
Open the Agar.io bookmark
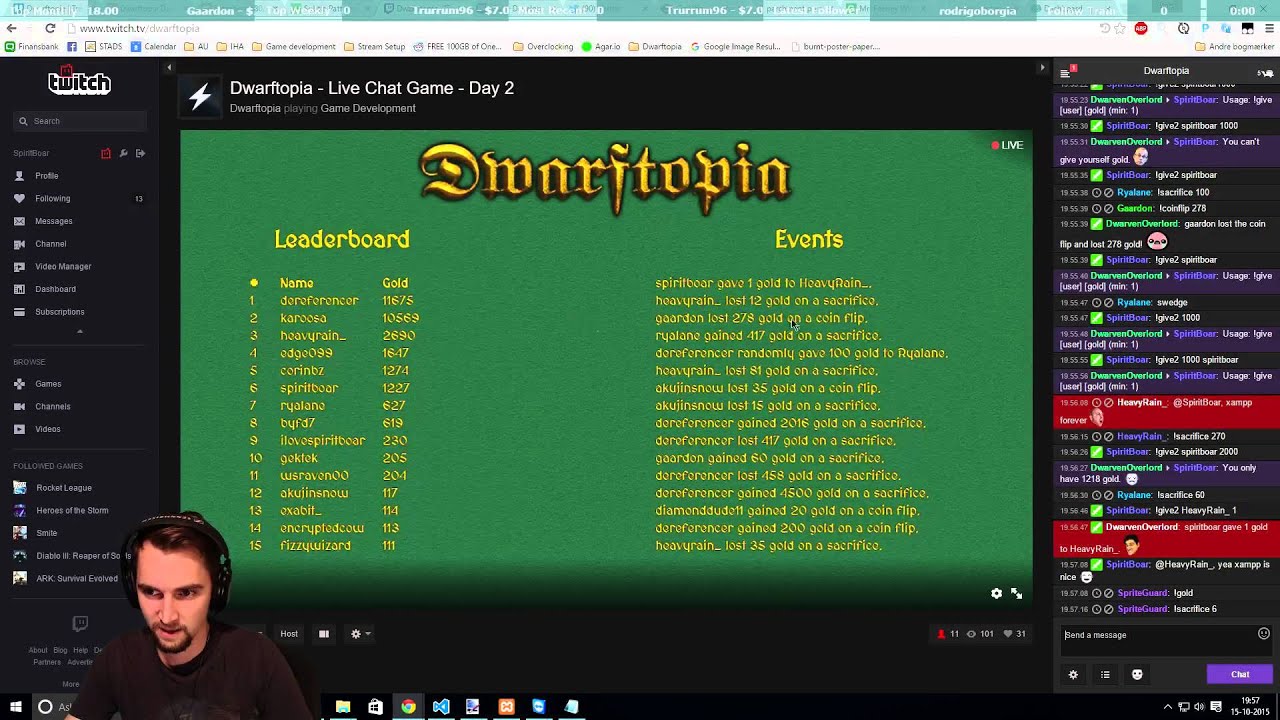click(601, 47)
